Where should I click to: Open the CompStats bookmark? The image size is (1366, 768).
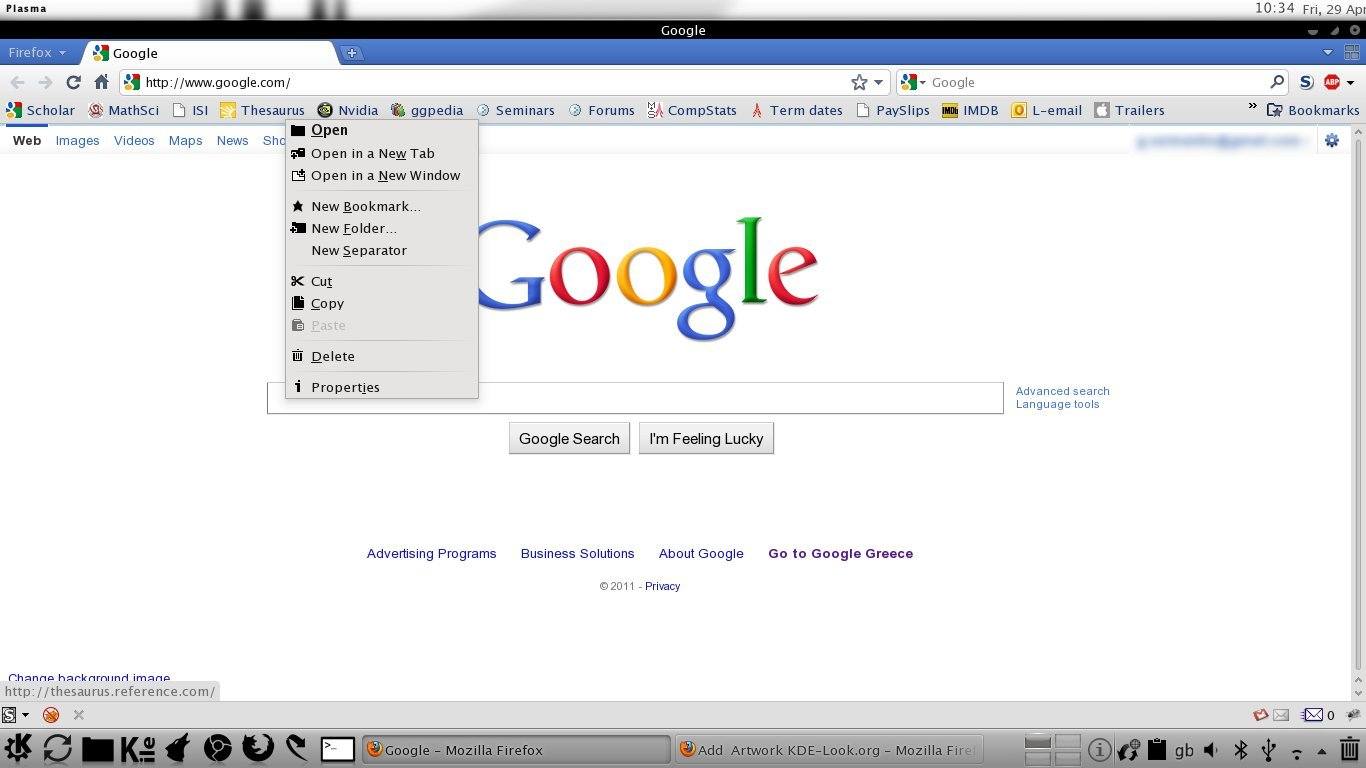click(x=692, y=110)
